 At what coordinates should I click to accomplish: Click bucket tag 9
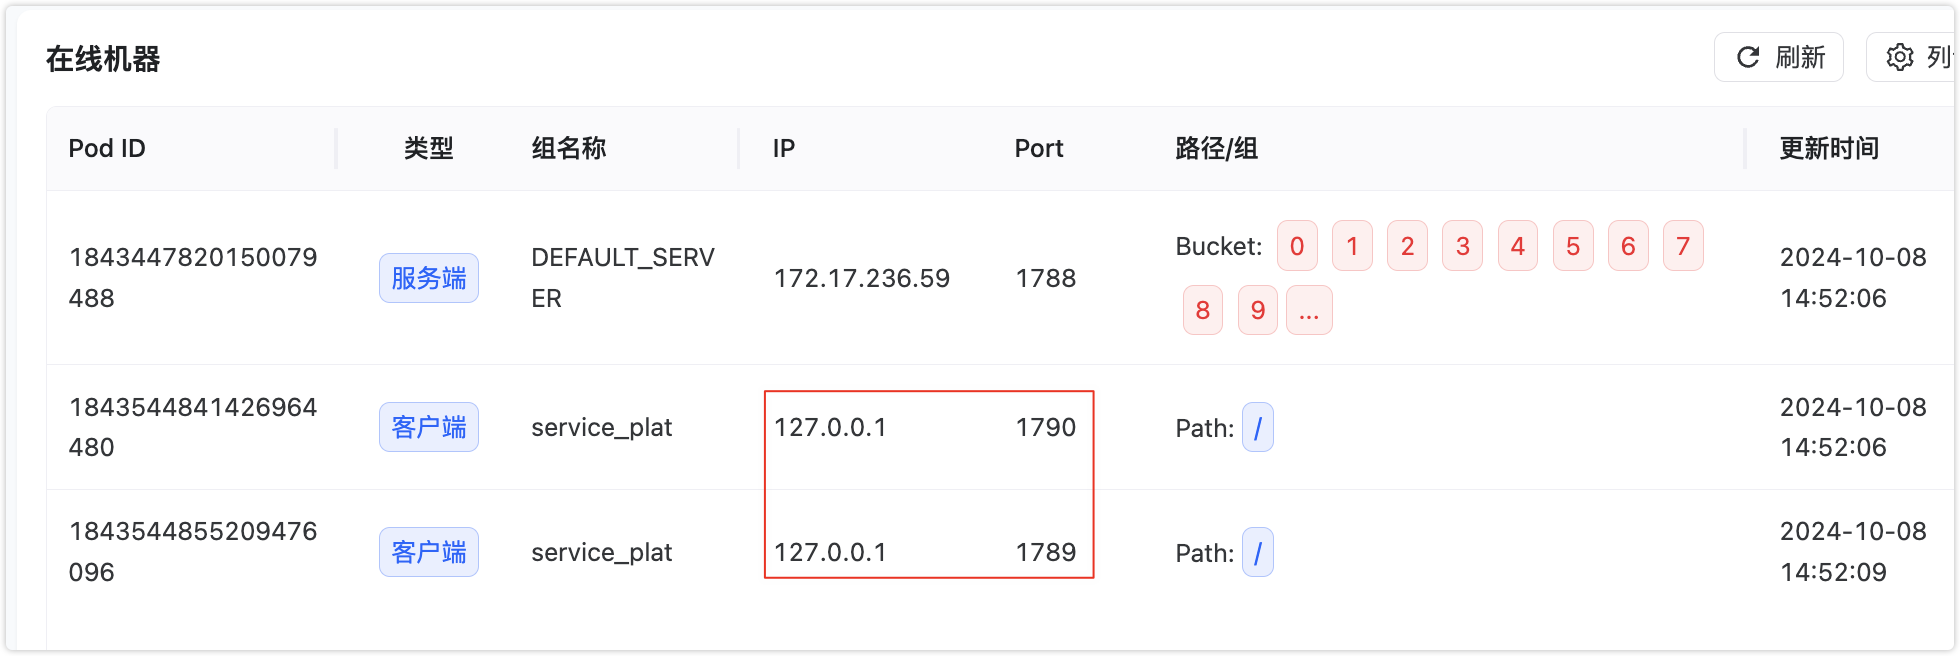(1257, 310)
